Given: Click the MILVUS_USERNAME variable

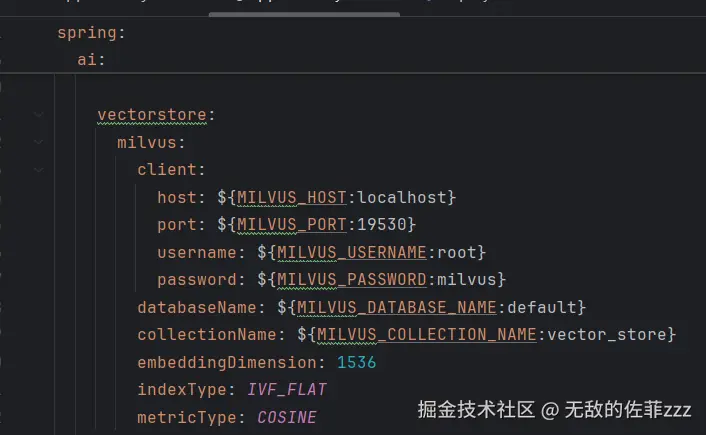Looking at the screenshot, I should pyautogui.click(x=352, y=252).
